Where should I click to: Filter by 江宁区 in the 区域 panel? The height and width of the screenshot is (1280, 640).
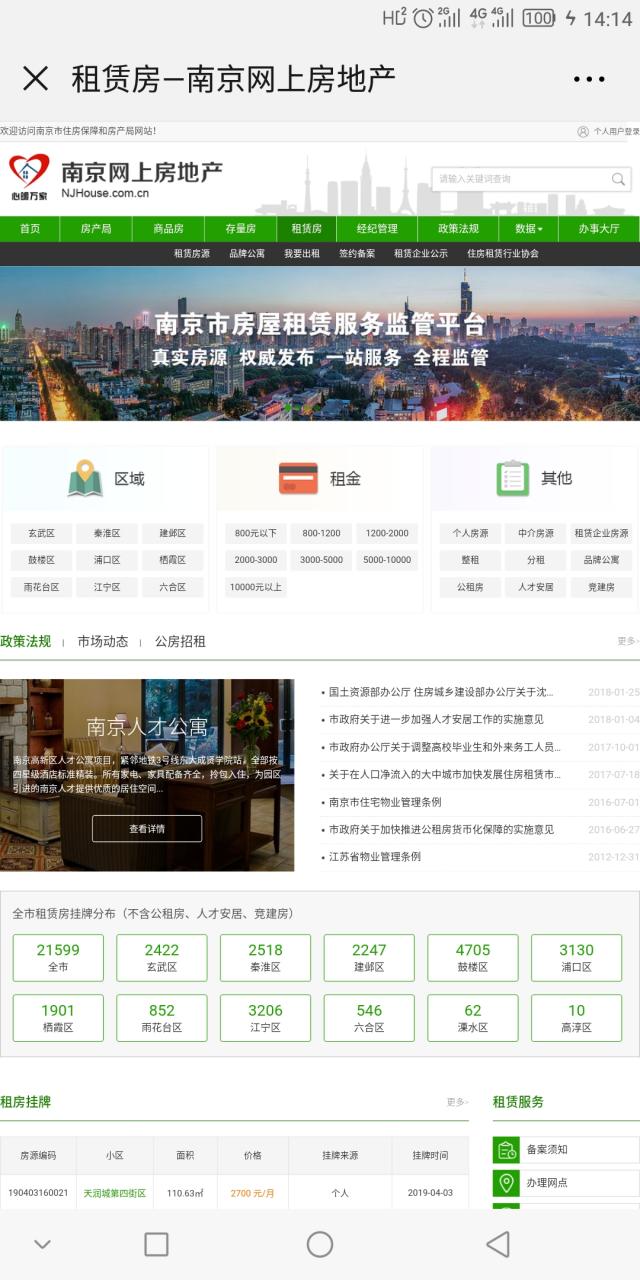[107, 587]
